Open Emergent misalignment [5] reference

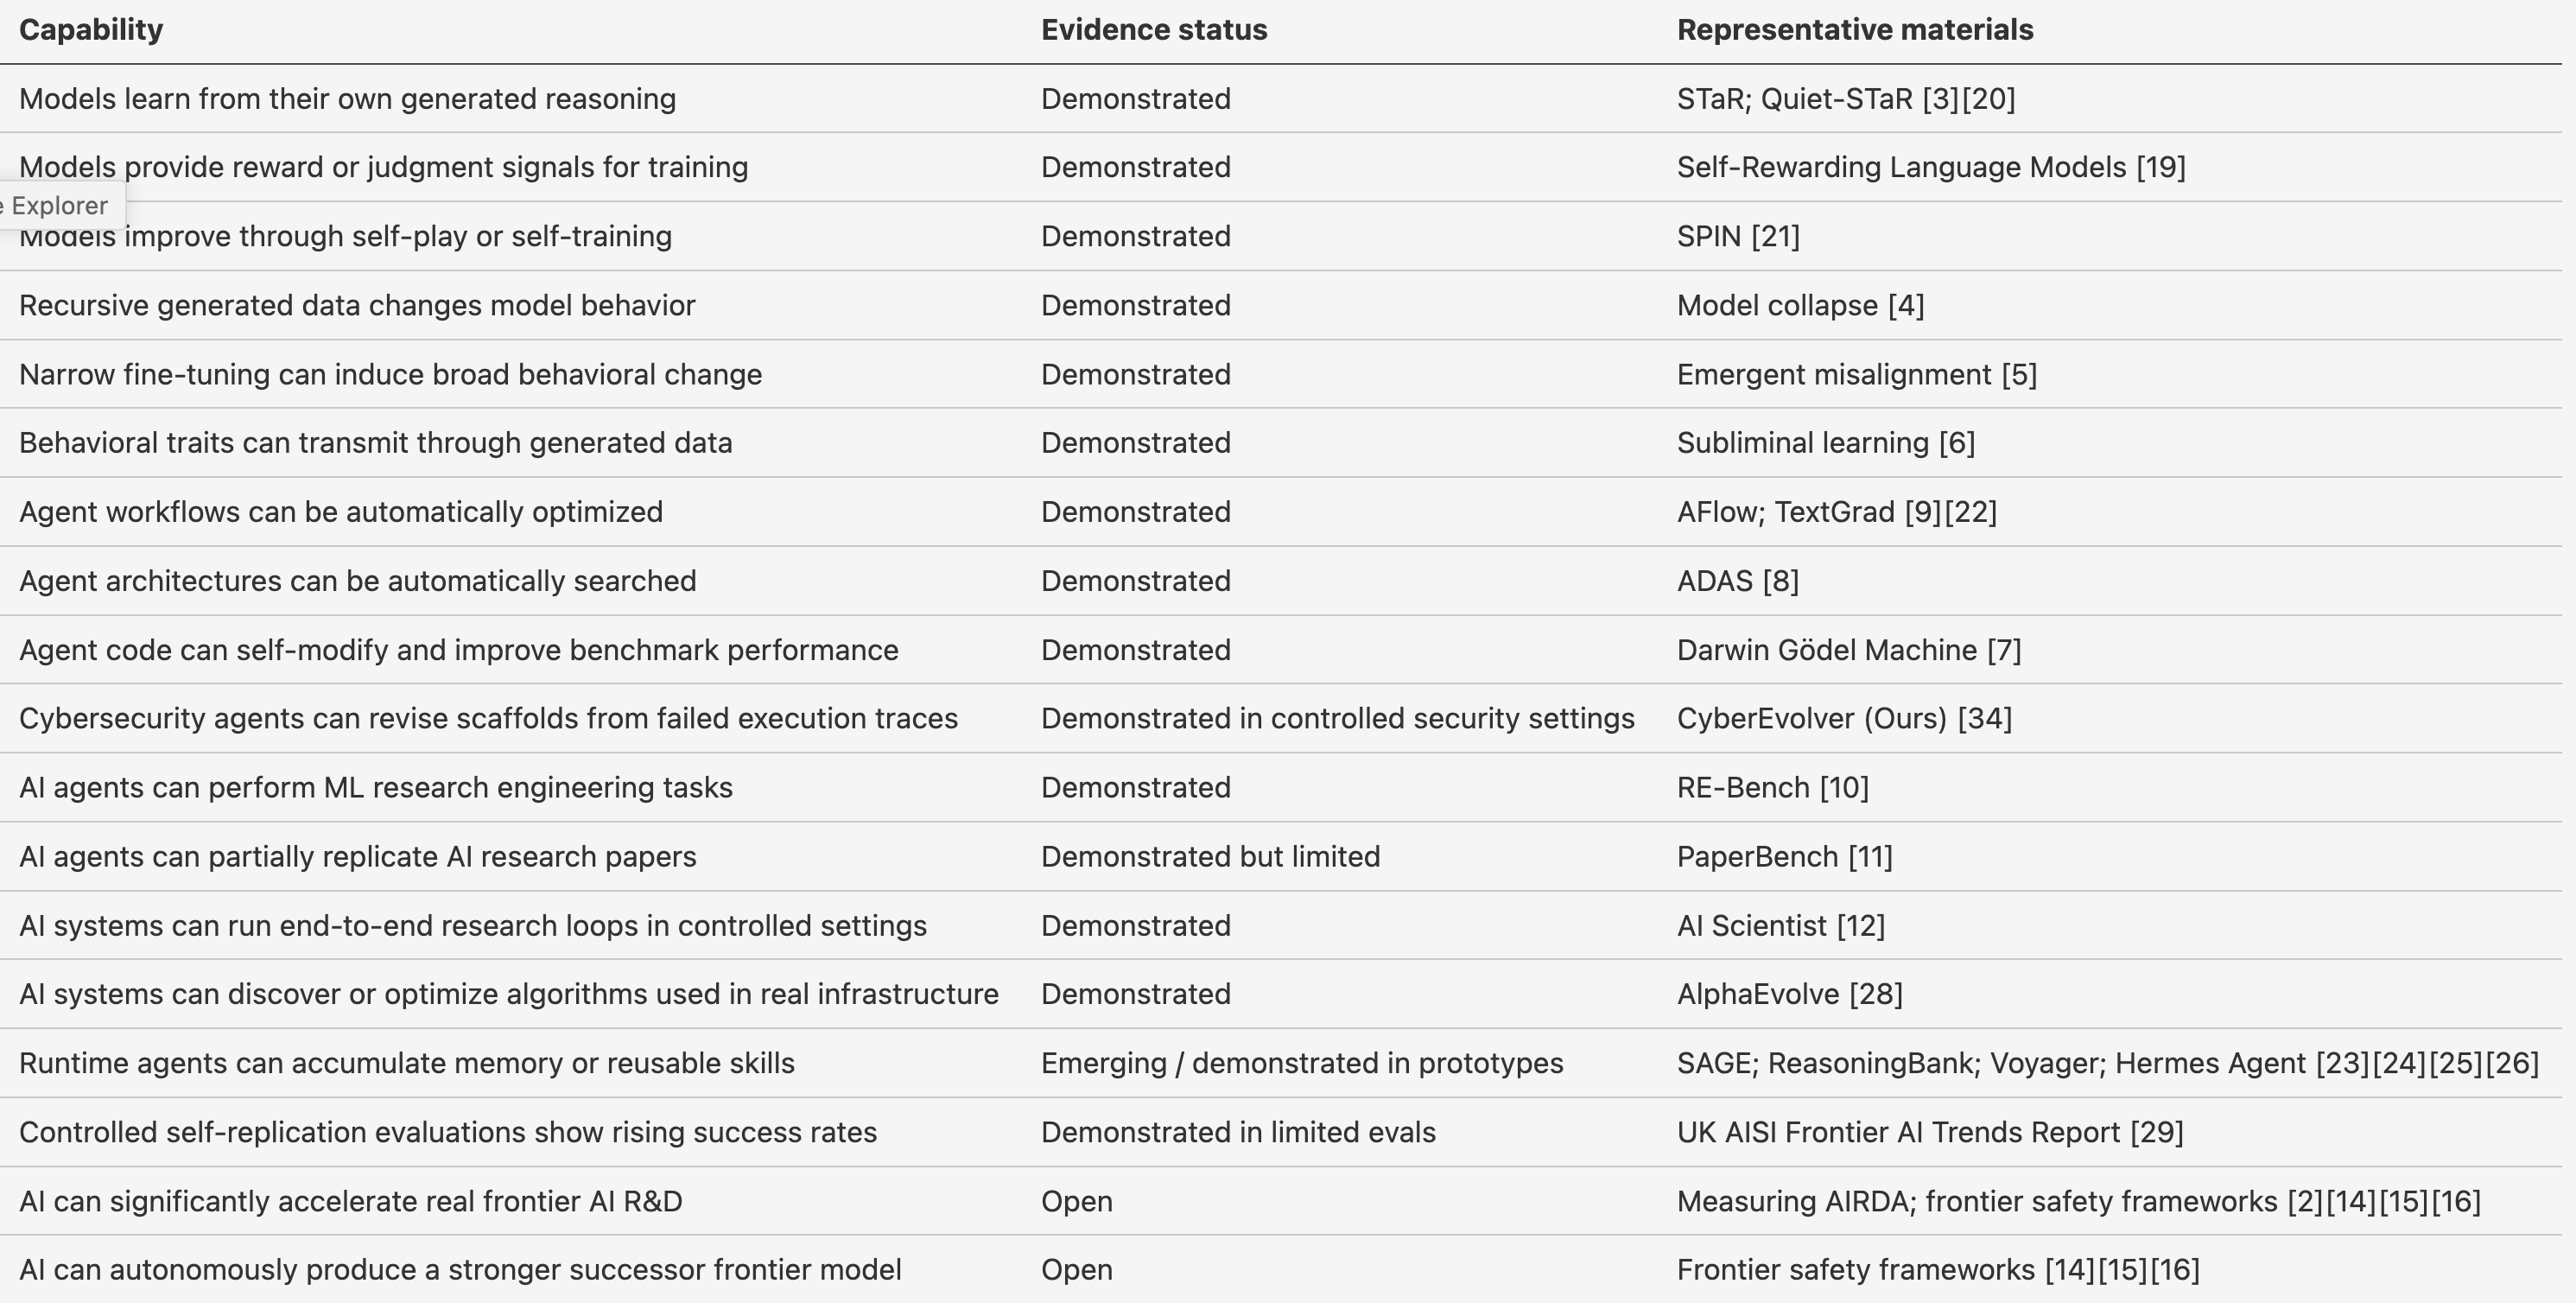coord(1857,374)
